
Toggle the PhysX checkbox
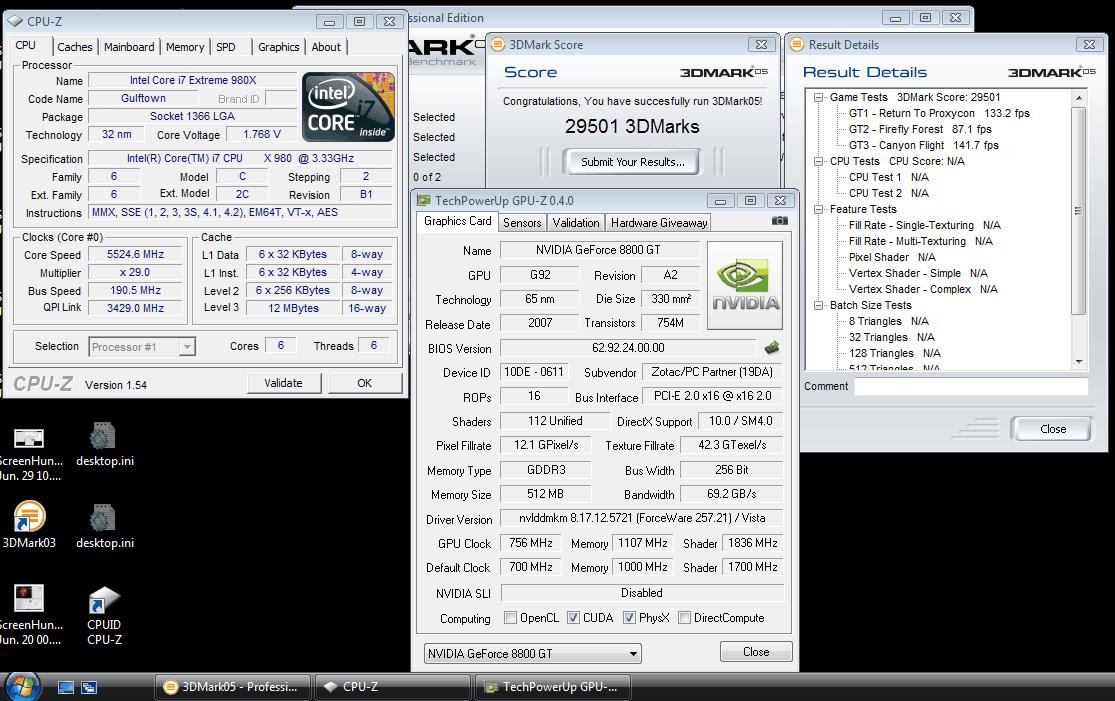click(629, 617)
